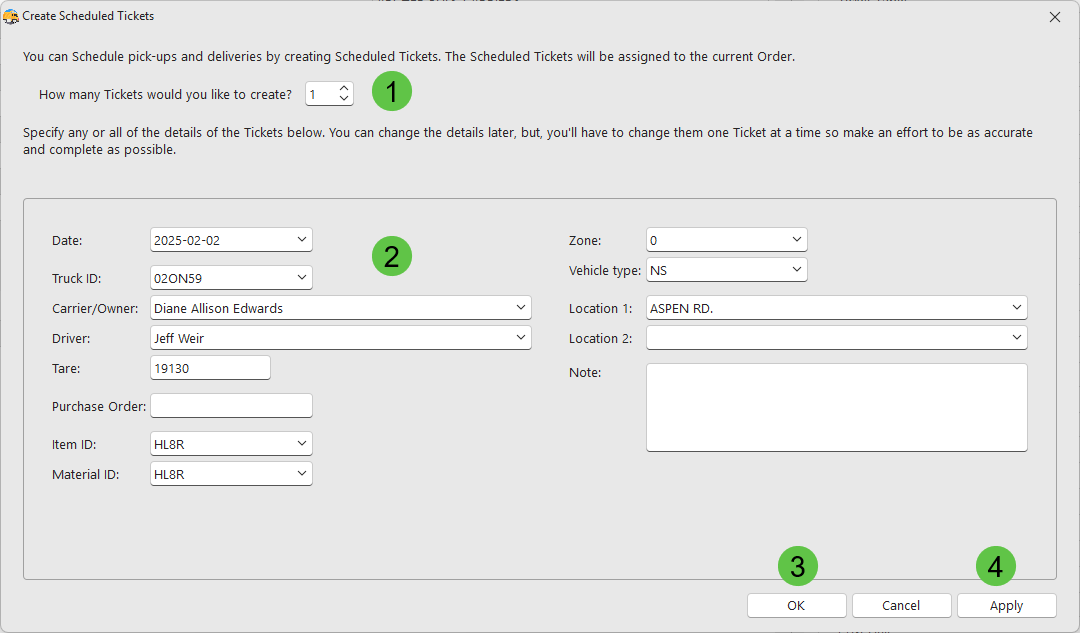Close the Create Scheduled Tickets dialog
1080x633 pixels.
click(x=1054, y=17)
